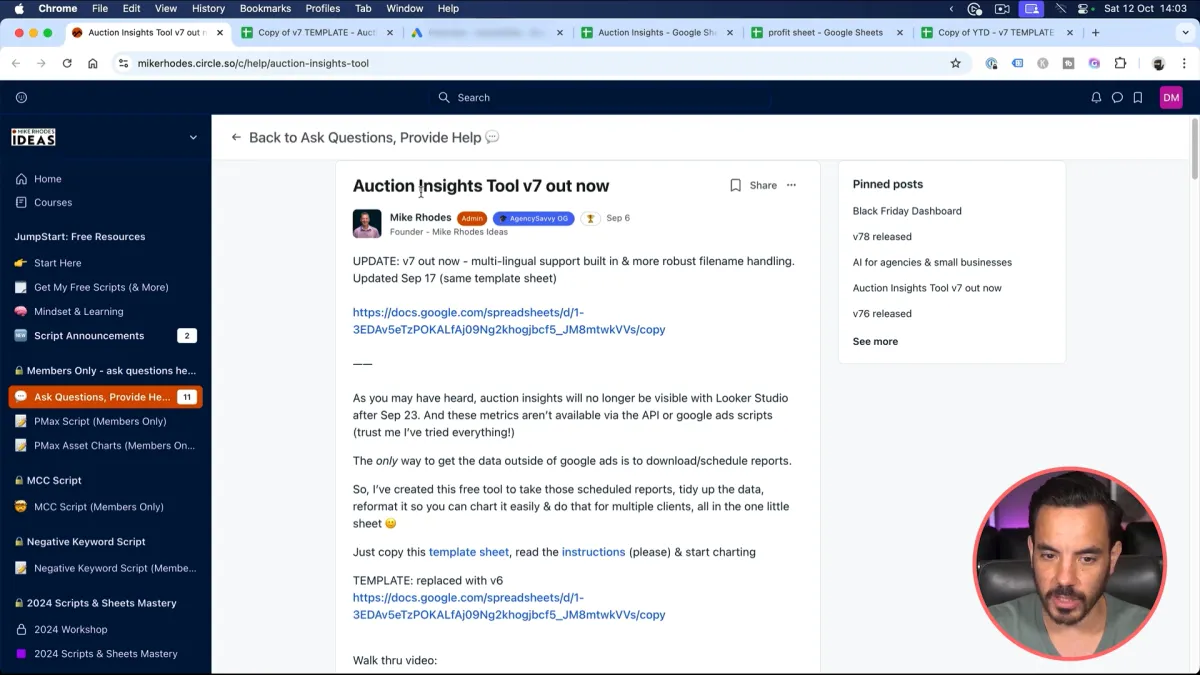Open the post's three-dot options menu
This screenshot has width=1200, height=675.
coord(791,185)
